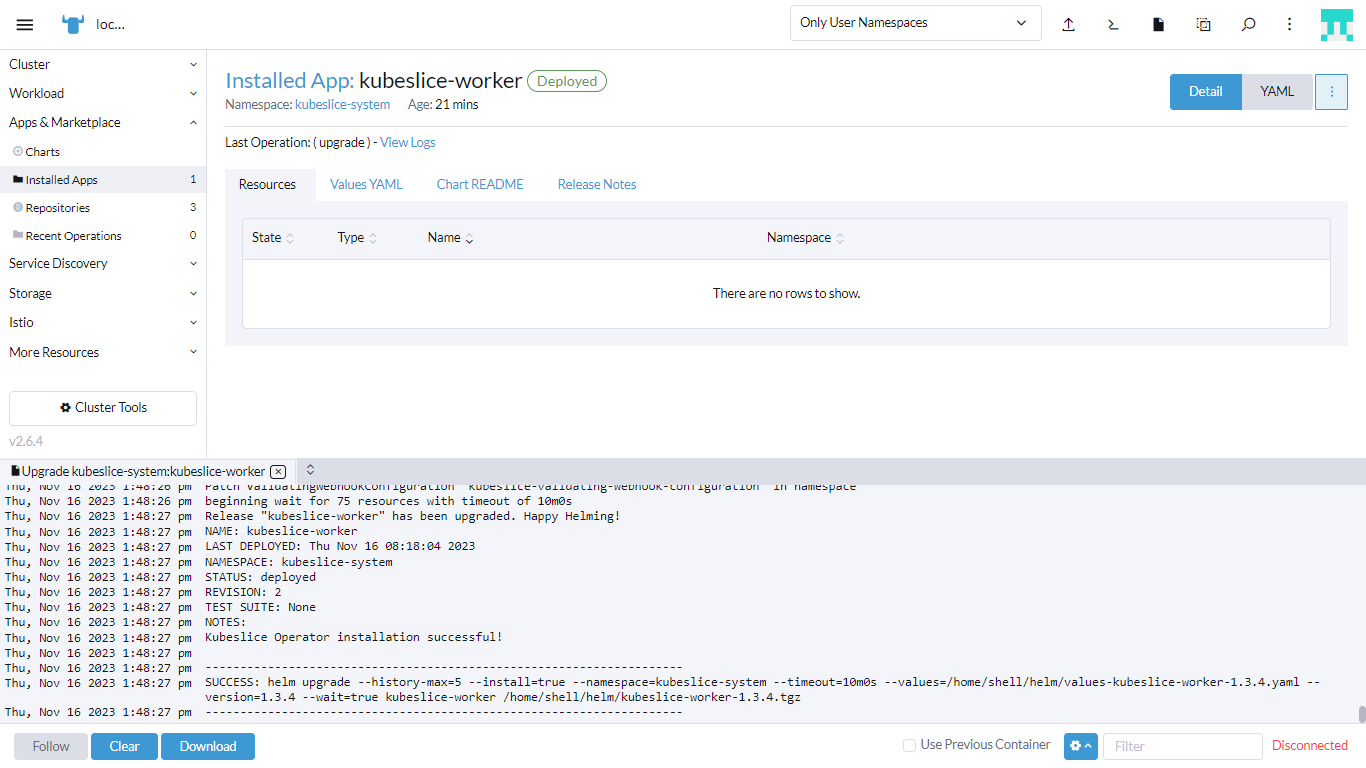The width and height of the screenshot is (1366, 768).
Task: Click the Detail view button
Action: pyautogui.click(x=1206, y=91)
